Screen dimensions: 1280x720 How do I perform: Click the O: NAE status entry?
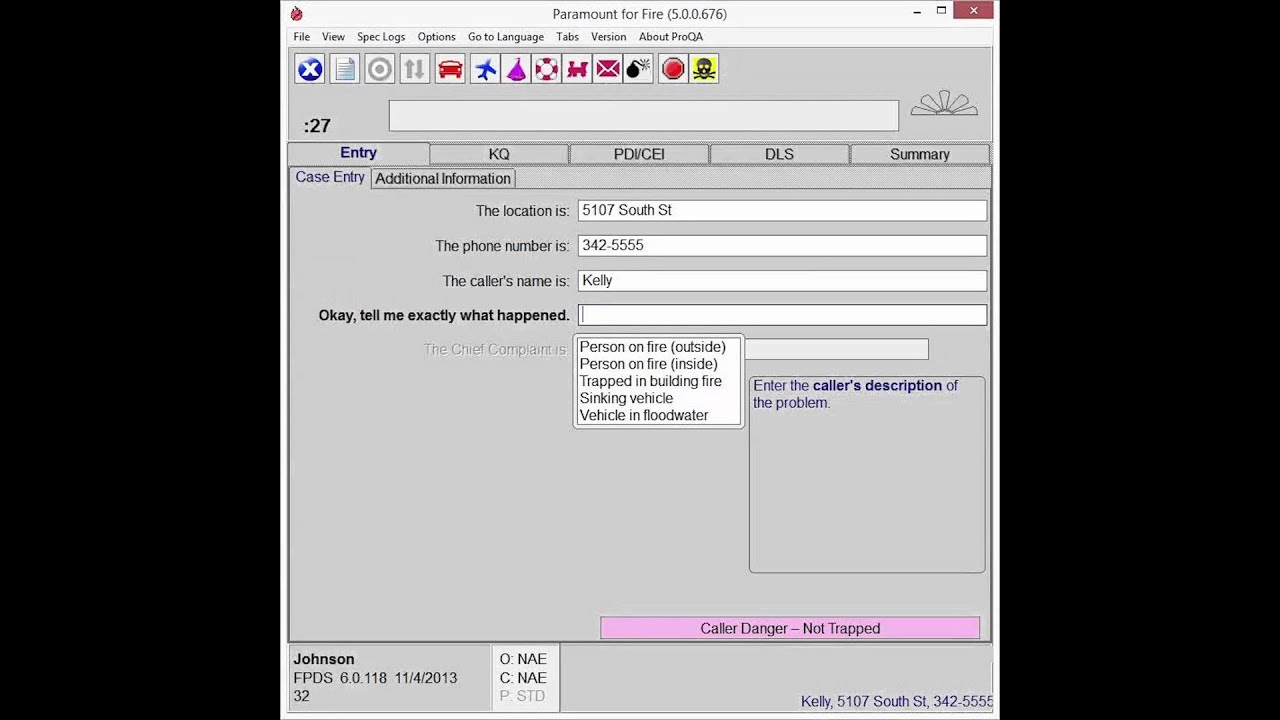[523, 659]
